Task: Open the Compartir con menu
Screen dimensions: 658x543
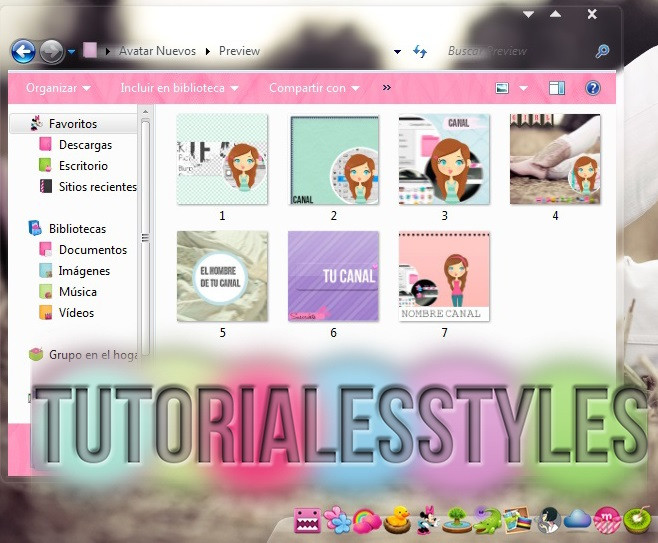Action: [314, 88]
